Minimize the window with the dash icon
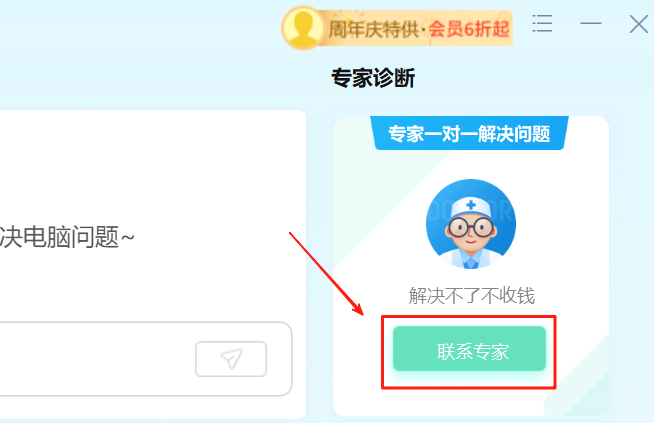This screenshot has height=423, width=654. 591,23
